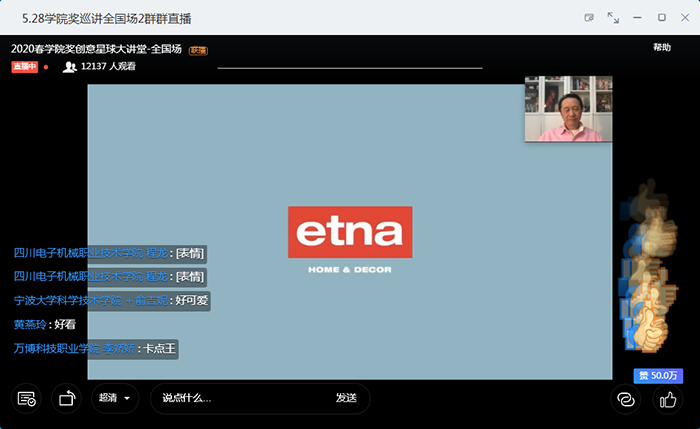Open the 超清 quality dropdown
700x429 pixels.
[114, 398]
